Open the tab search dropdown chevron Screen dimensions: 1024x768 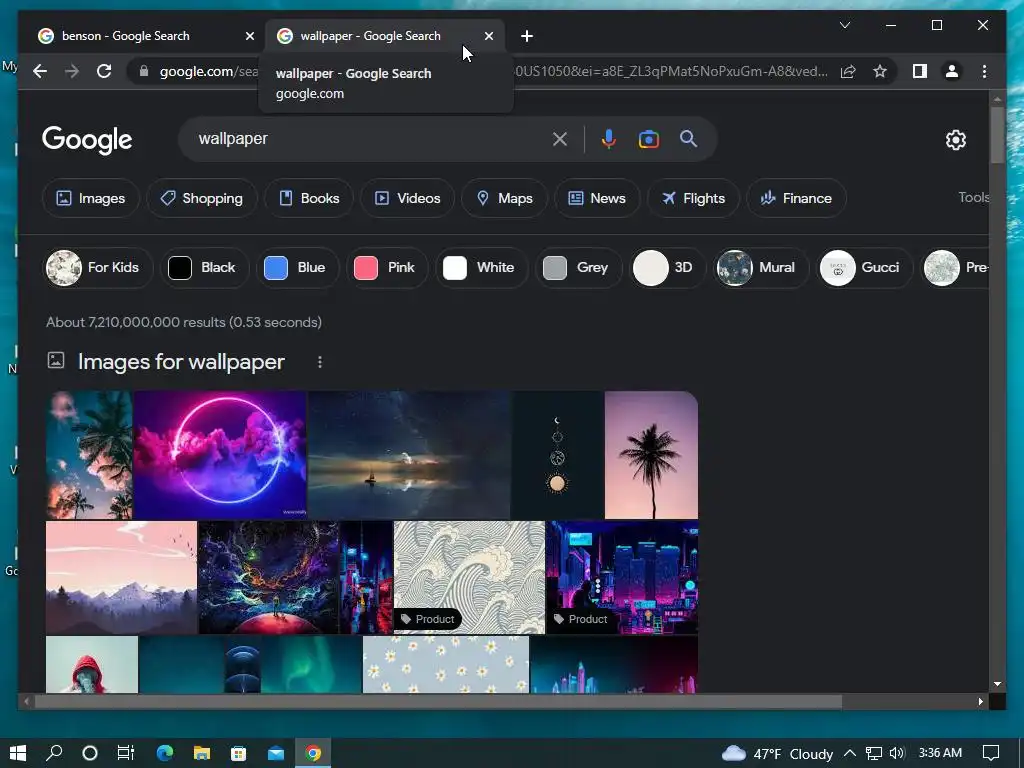point(844,25)
